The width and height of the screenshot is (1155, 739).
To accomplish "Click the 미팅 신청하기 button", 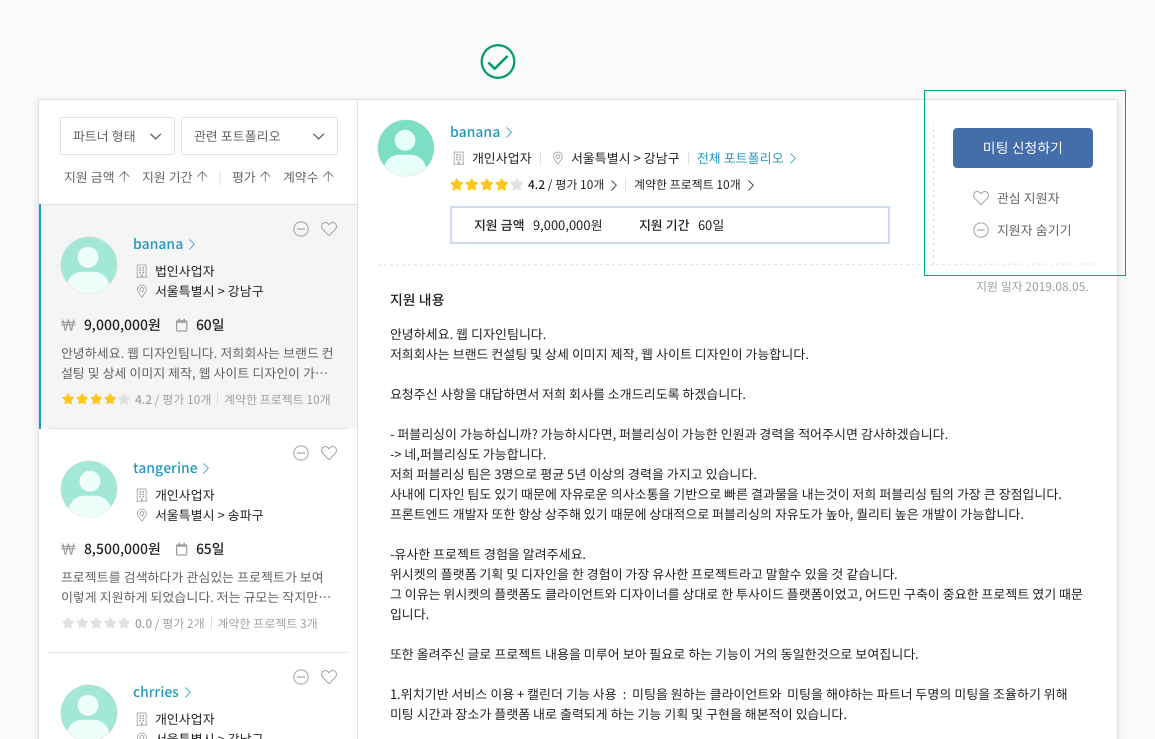I will coord(1022,148).
